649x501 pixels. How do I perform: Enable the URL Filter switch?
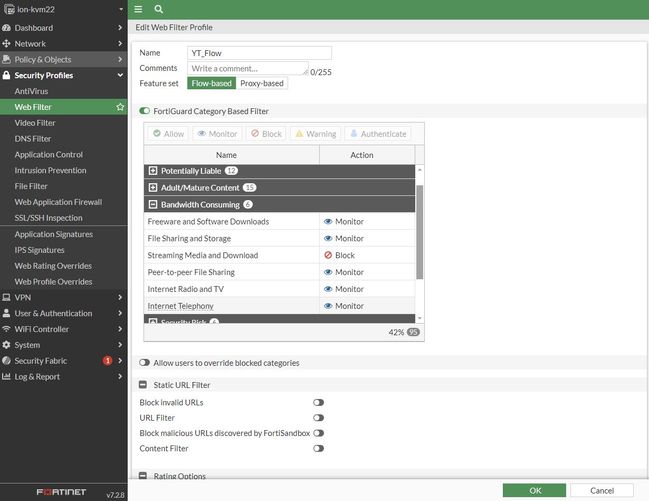pos(318,418)
